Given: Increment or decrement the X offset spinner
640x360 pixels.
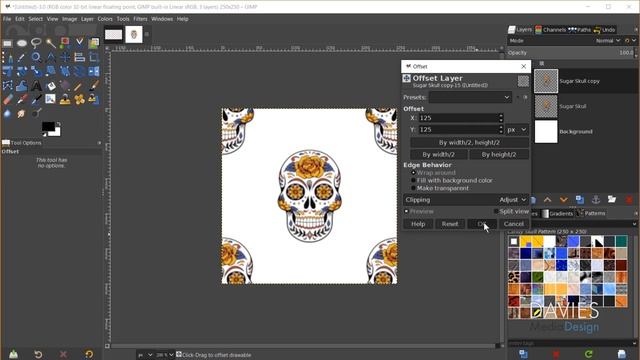Looking at the screenshot, I should click(x=501, y=118).
